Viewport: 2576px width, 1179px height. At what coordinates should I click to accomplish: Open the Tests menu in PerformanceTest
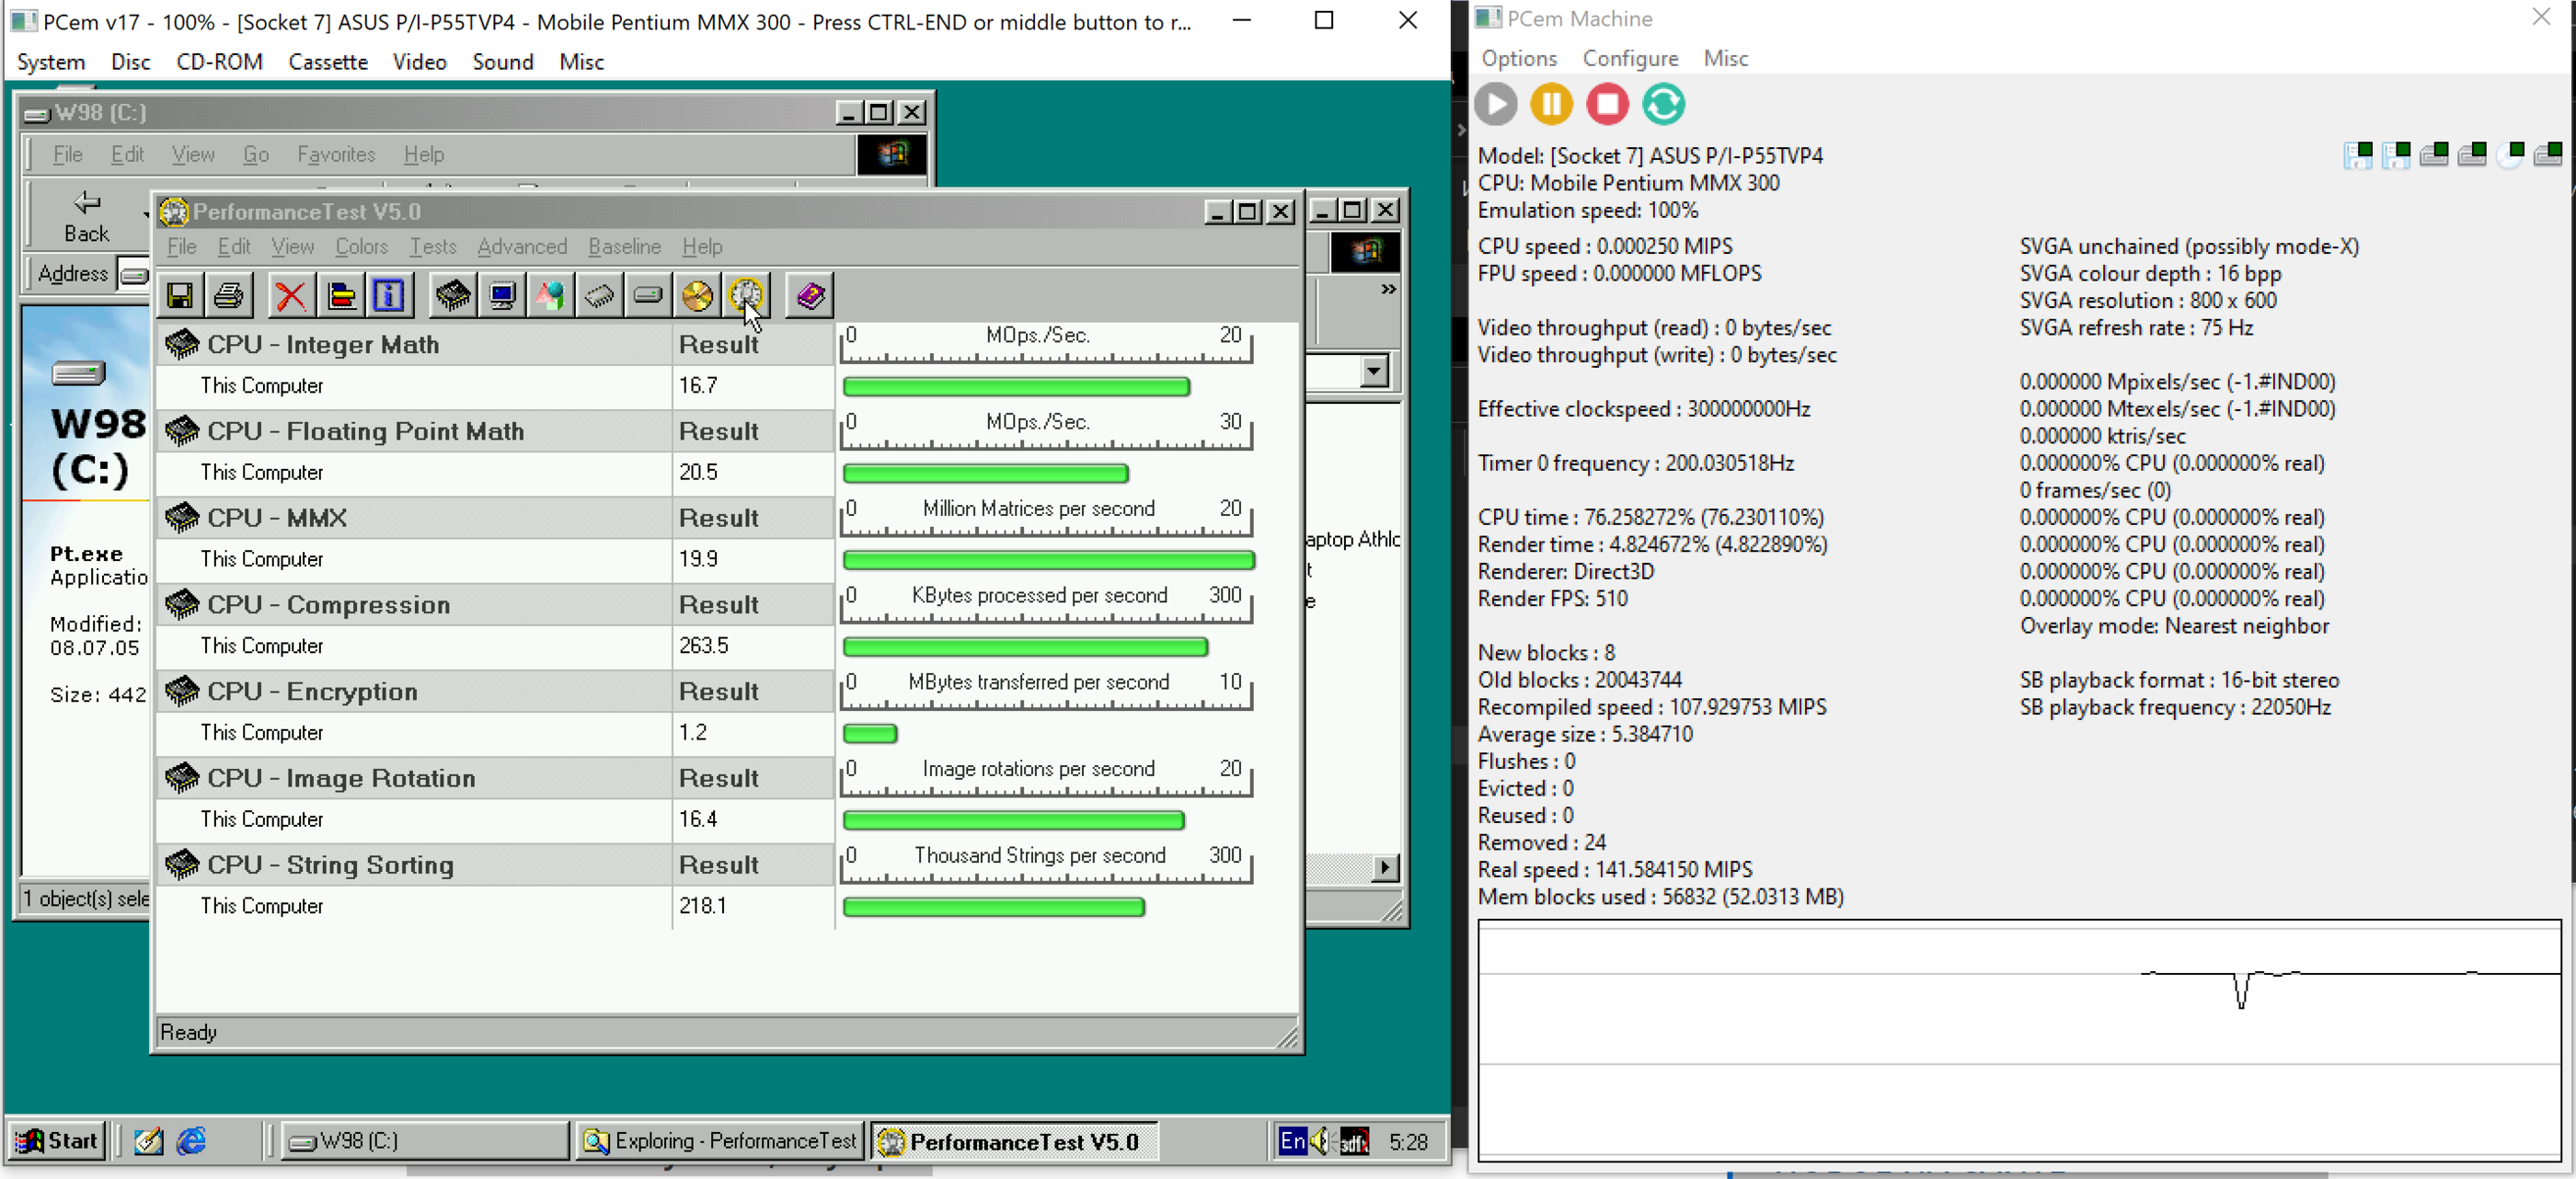(432, 247)
